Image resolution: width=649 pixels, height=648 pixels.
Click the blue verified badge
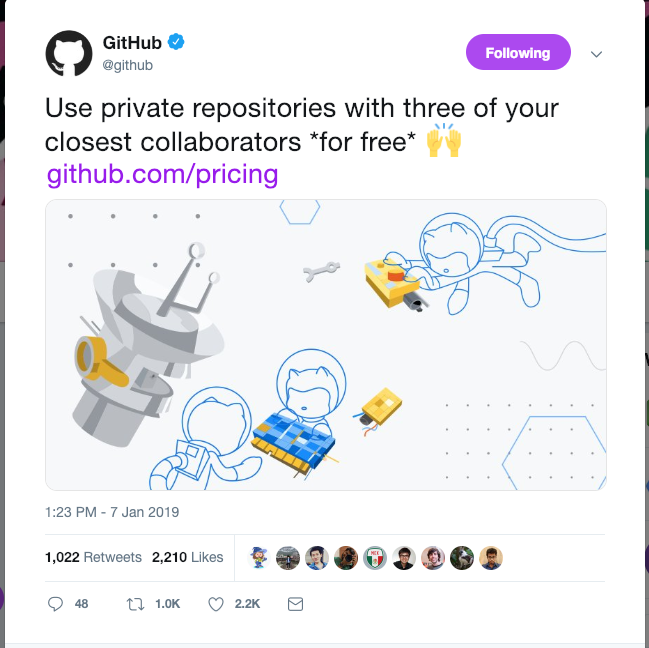pyautogui.click(x=176, y=42)
